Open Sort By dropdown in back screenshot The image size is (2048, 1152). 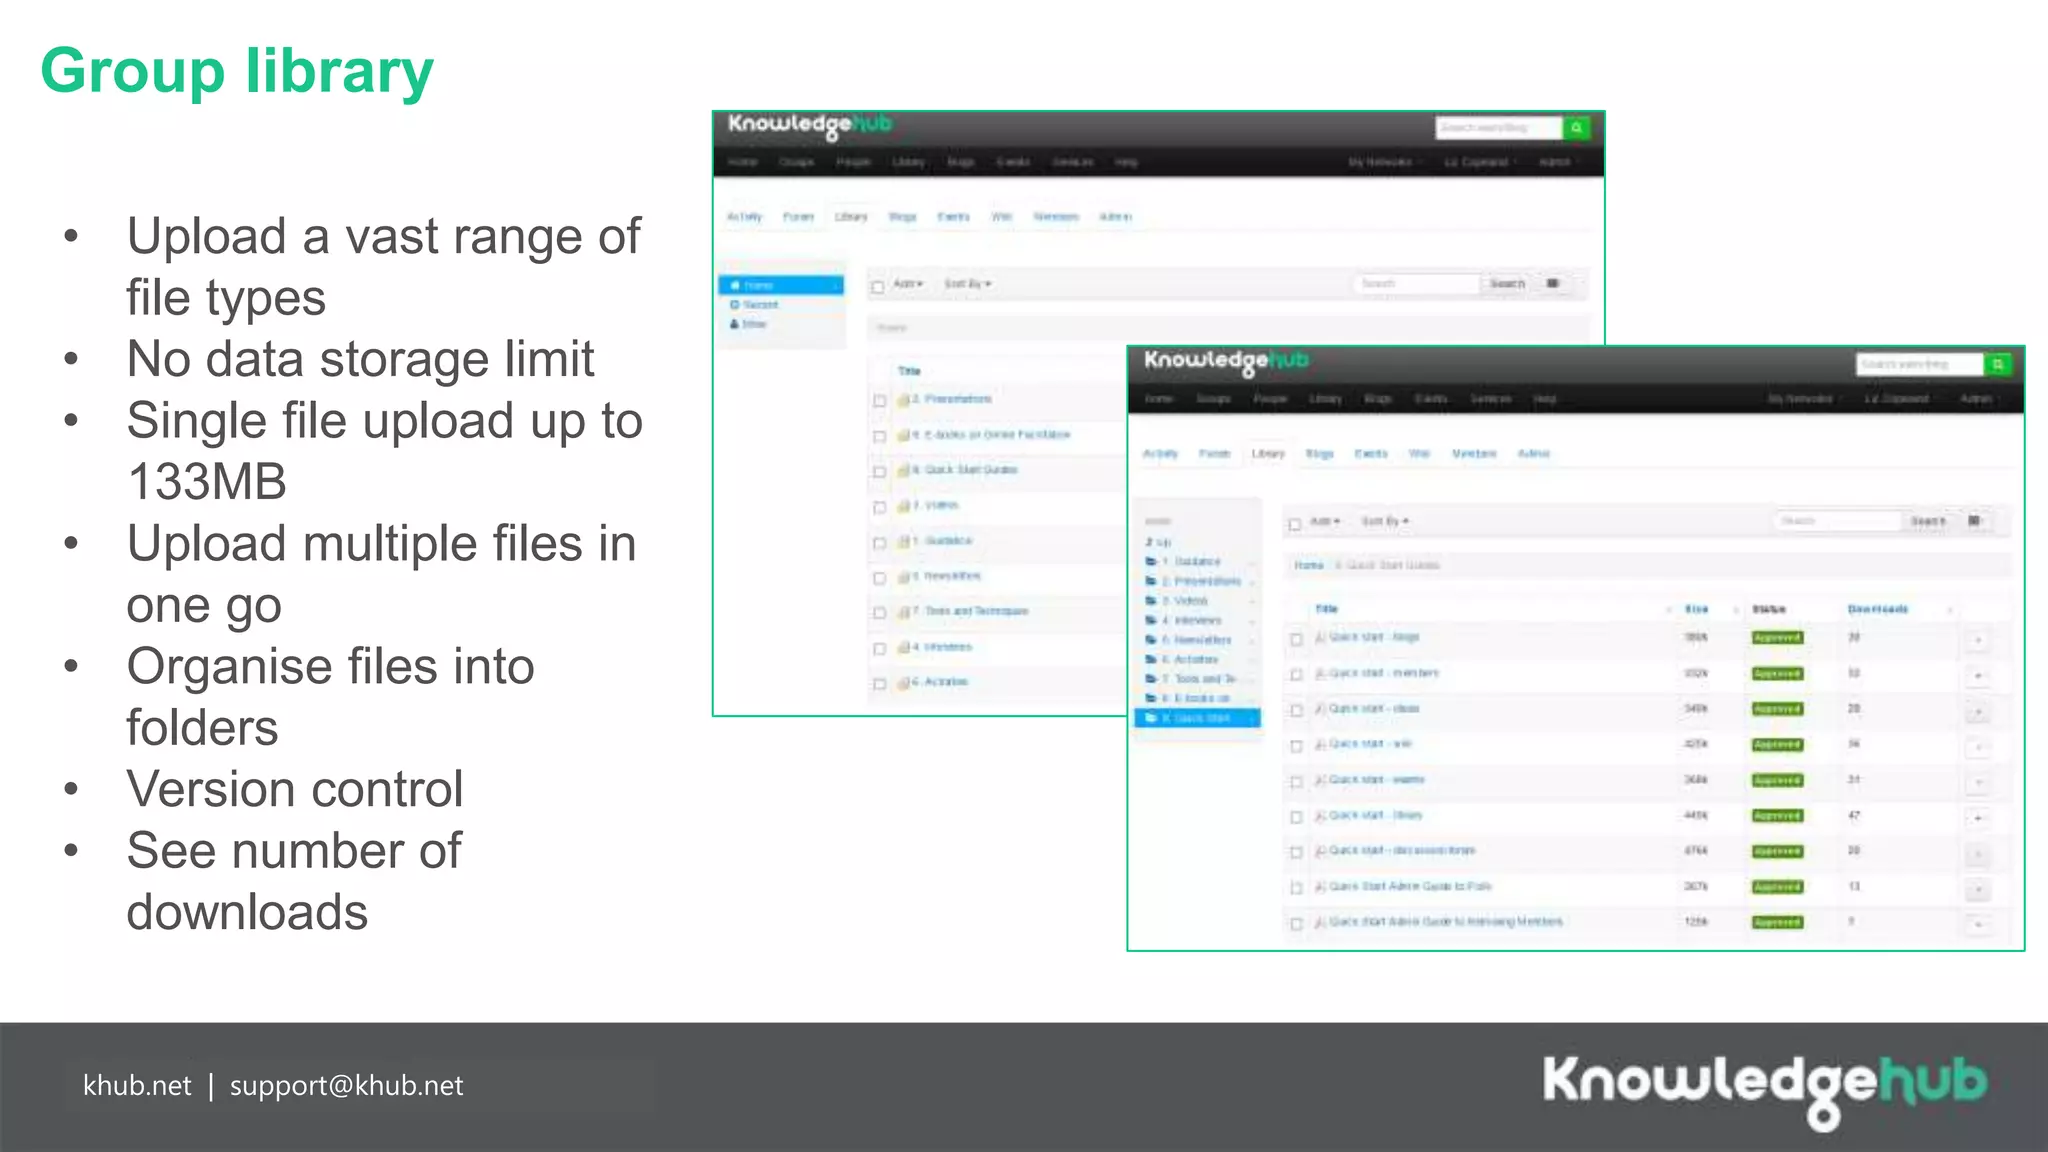click(968, 284)
